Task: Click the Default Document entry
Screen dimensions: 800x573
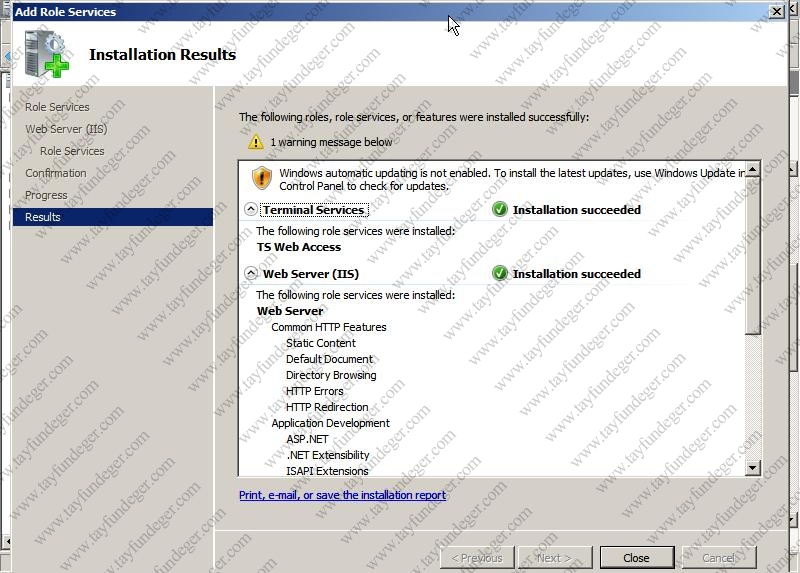Action: pyautogui.click(x=329, y=359)
